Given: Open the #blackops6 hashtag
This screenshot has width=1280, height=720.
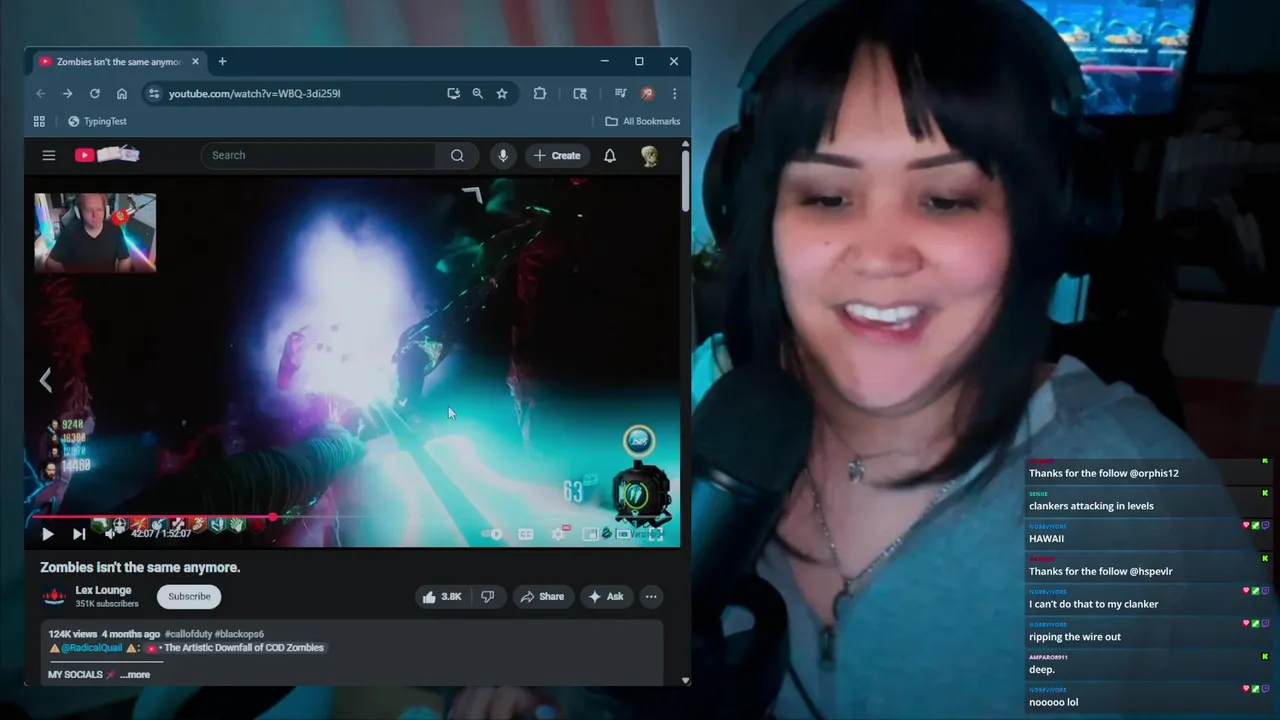Looking at the screenshot, I should click(238, 634).
